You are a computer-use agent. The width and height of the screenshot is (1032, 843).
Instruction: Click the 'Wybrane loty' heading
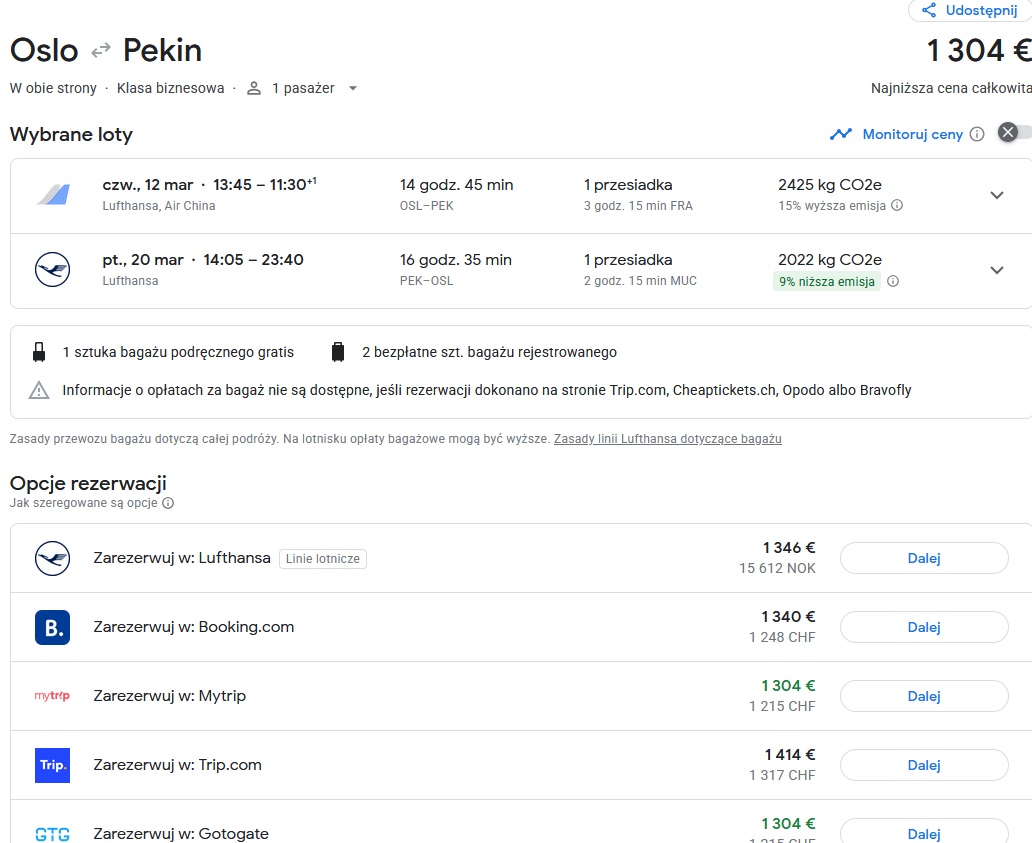pyautogui.click(x=71, y=134)
